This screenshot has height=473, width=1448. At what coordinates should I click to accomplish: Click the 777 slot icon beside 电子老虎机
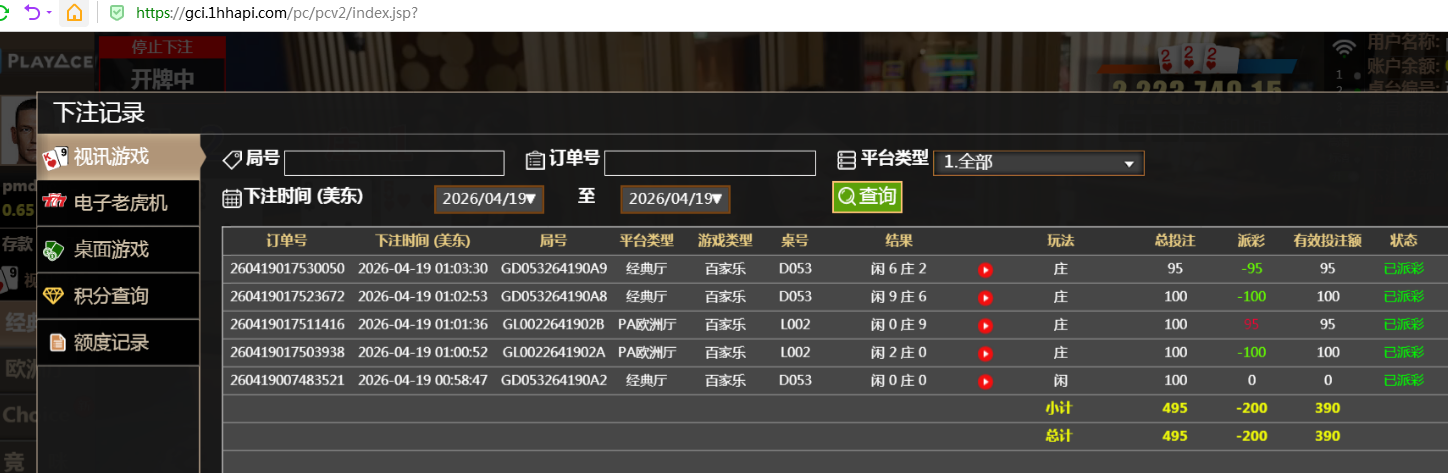[x=55, y=203]
